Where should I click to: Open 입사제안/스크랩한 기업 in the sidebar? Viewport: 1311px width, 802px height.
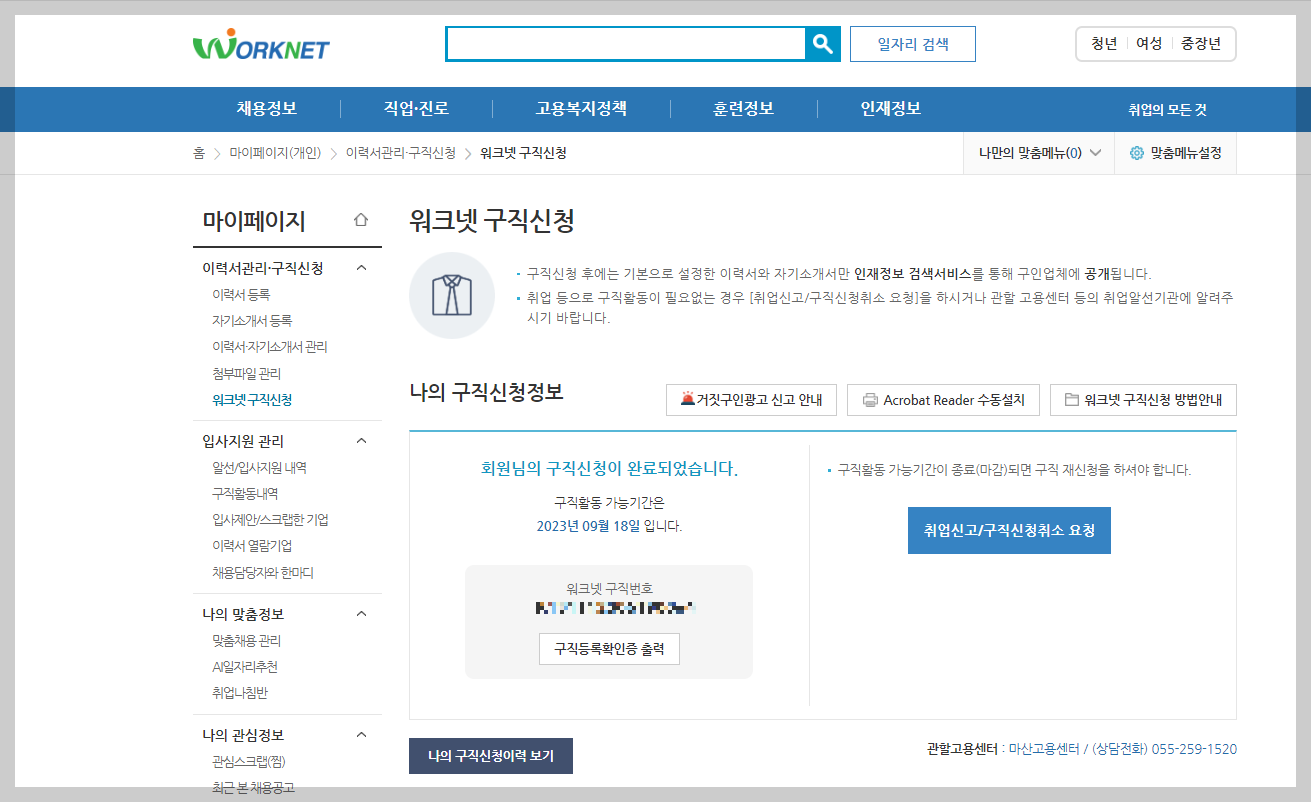pyautogui.click(x=270, y=520)
